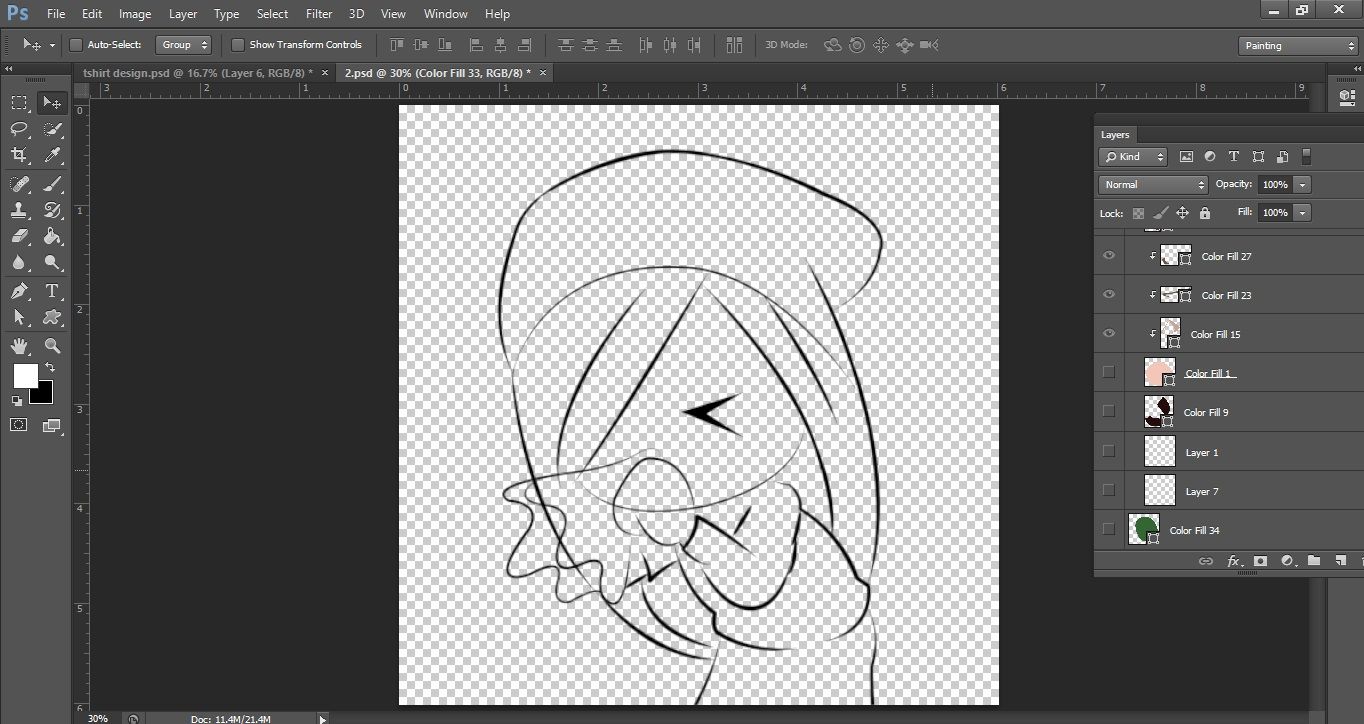Select the Dodge tool

pyautogui.click(x=52, y=263)
